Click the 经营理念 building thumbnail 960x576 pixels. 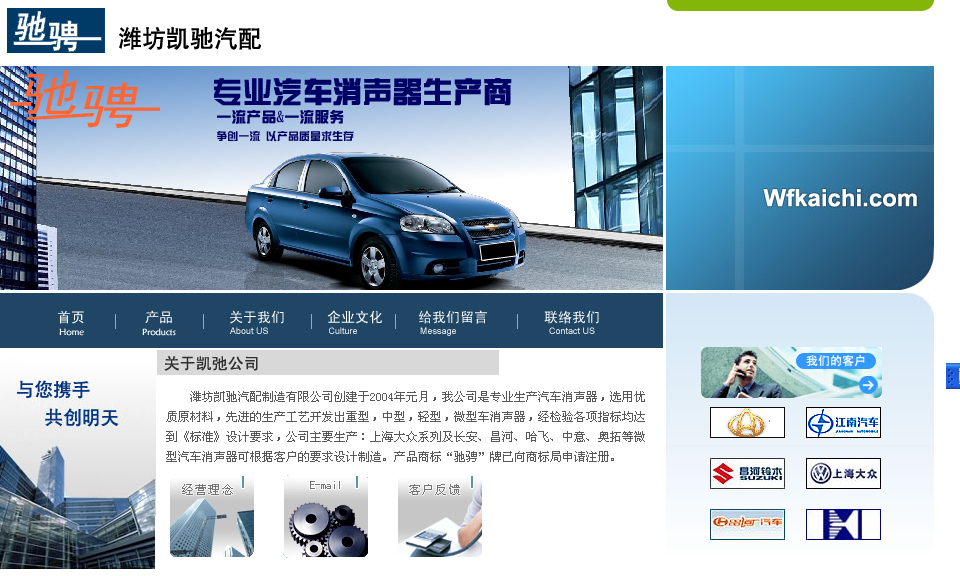pos(212,517)
